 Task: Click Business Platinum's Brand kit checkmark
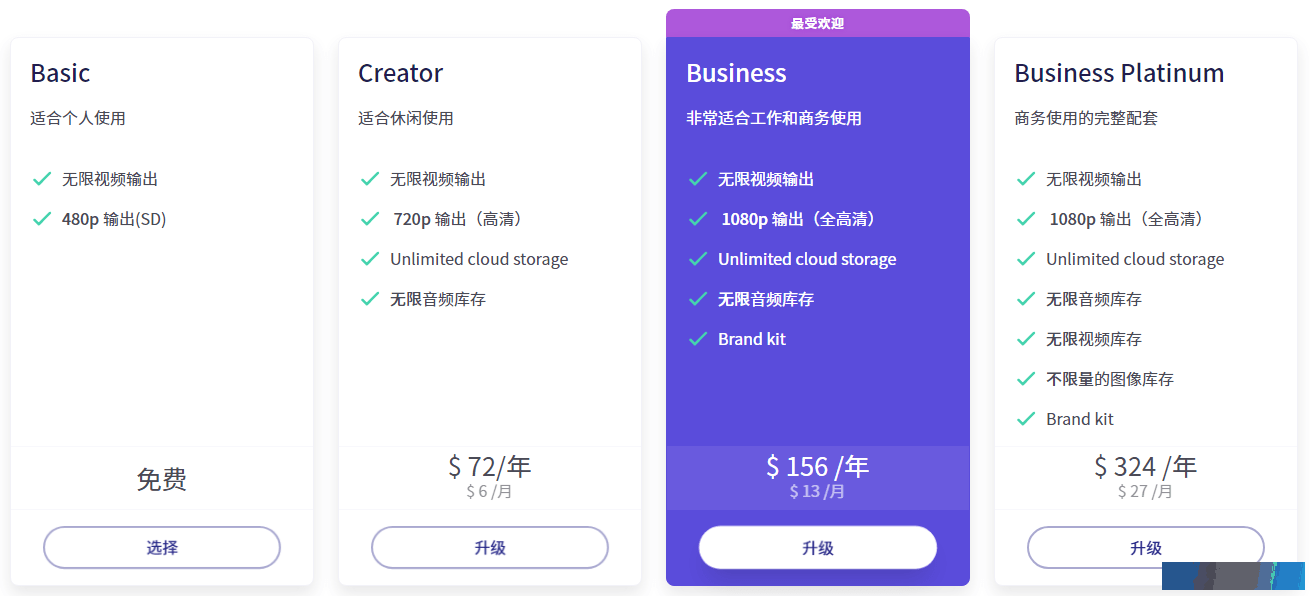(1026, 419)
